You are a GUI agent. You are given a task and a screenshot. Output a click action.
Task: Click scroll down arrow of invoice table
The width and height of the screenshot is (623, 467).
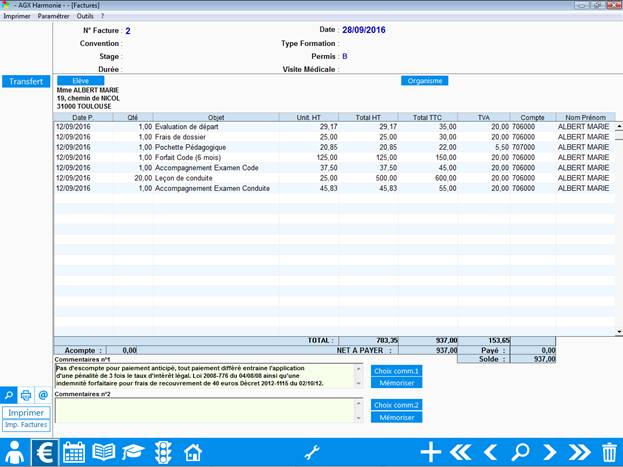point(619,331)
